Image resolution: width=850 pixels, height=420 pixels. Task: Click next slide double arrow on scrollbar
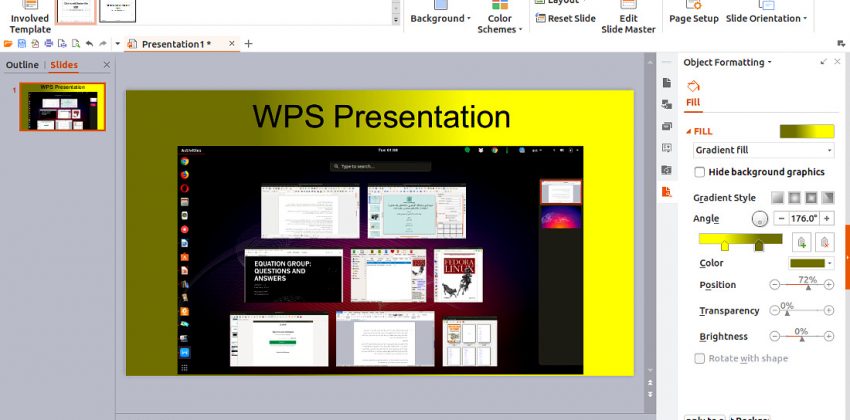[650, 394]
